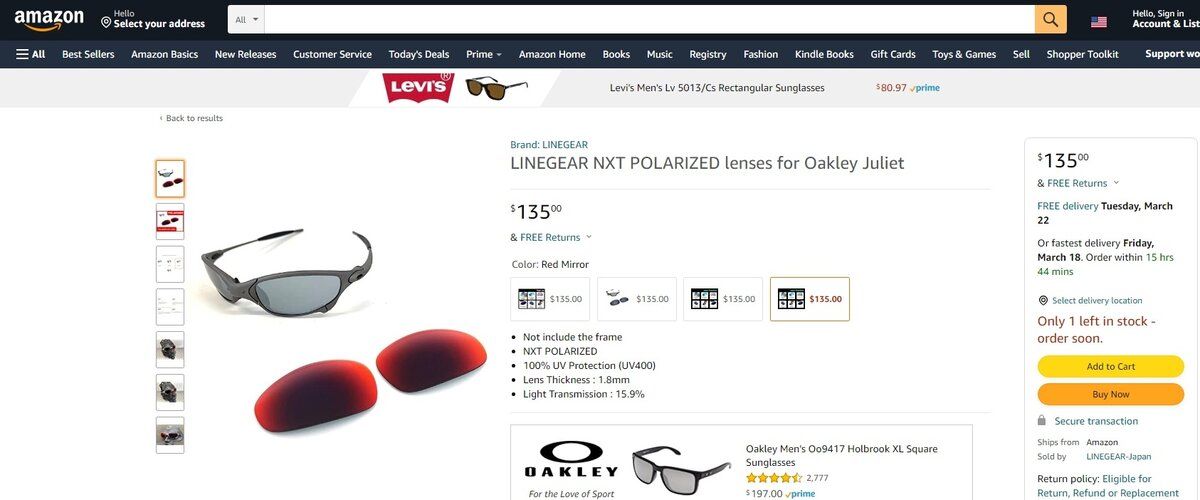The height and width of the screenshot is (500, 1200).
Task: Select the Red Mirror color option
Action: pyautogui.click(x=810, y=299)
